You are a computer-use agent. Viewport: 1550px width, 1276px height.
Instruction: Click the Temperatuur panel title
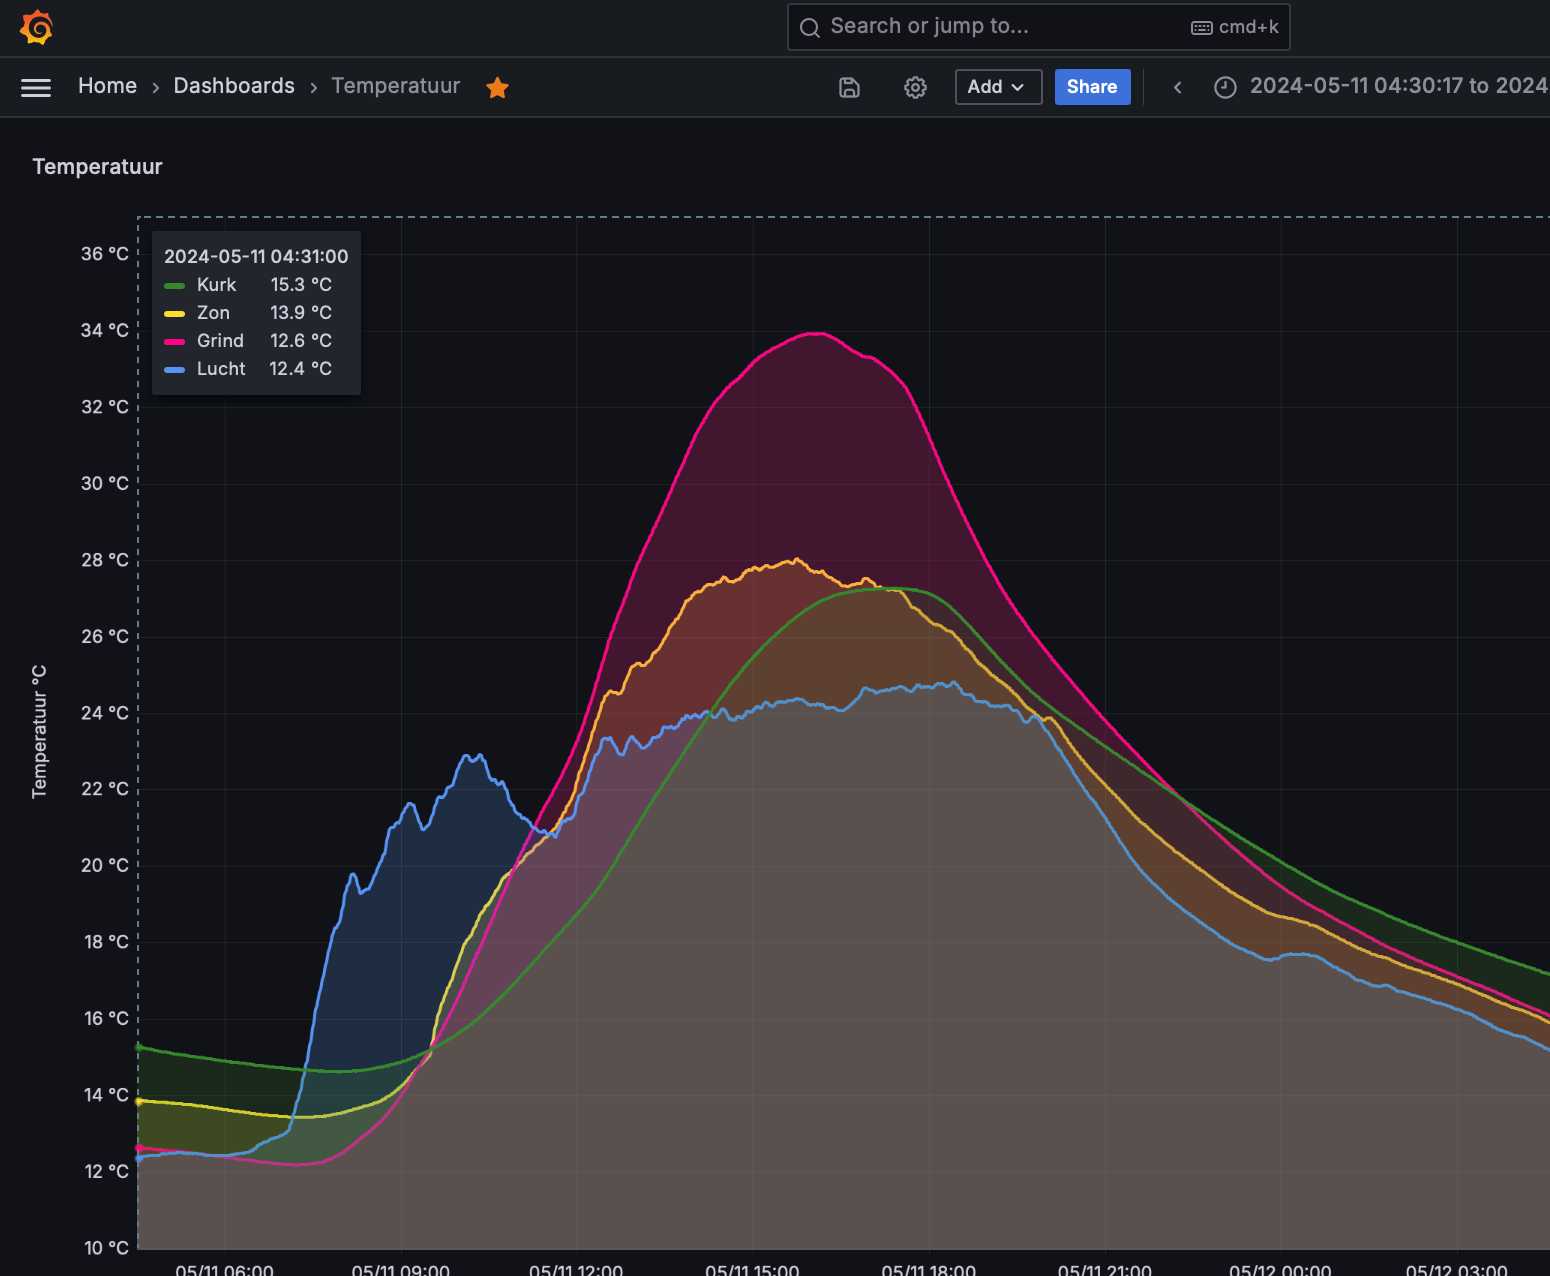tap(97, 167)
